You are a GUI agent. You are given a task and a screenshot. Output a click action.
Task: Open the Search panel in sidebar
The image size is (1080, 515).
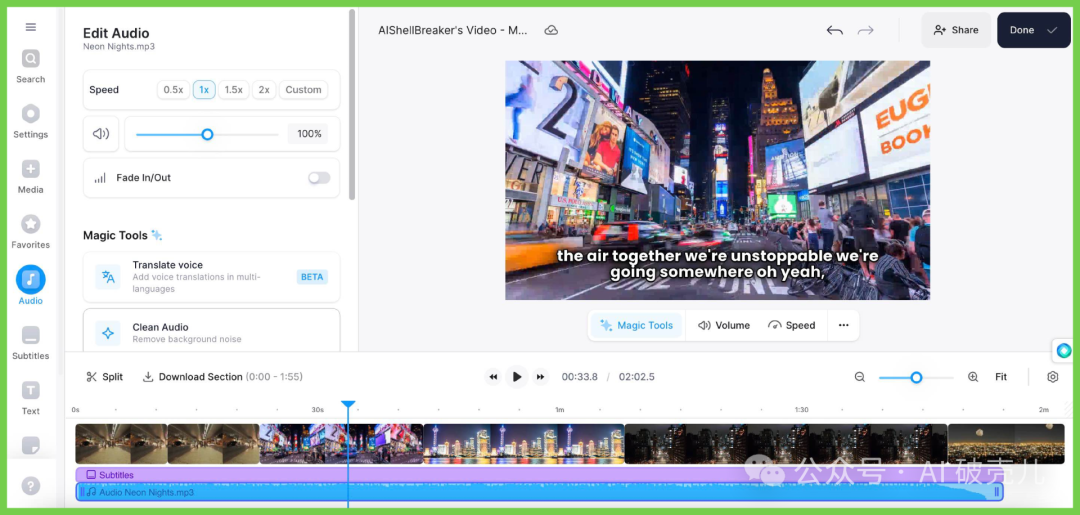(x=31, y=66)
